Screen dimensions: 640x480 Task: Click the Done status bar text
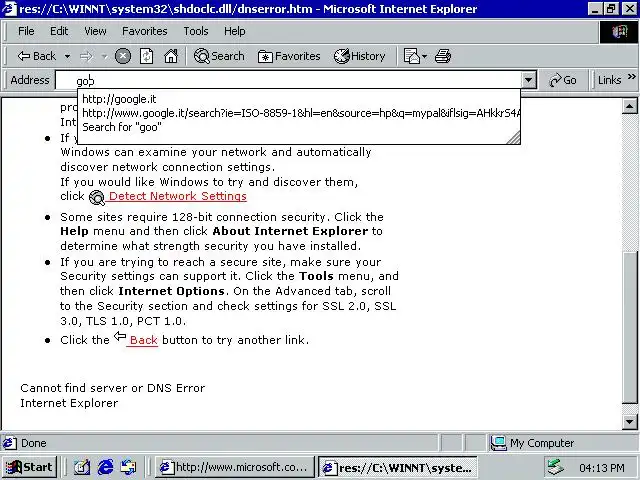pyautogui.click(x=33, y=443)
